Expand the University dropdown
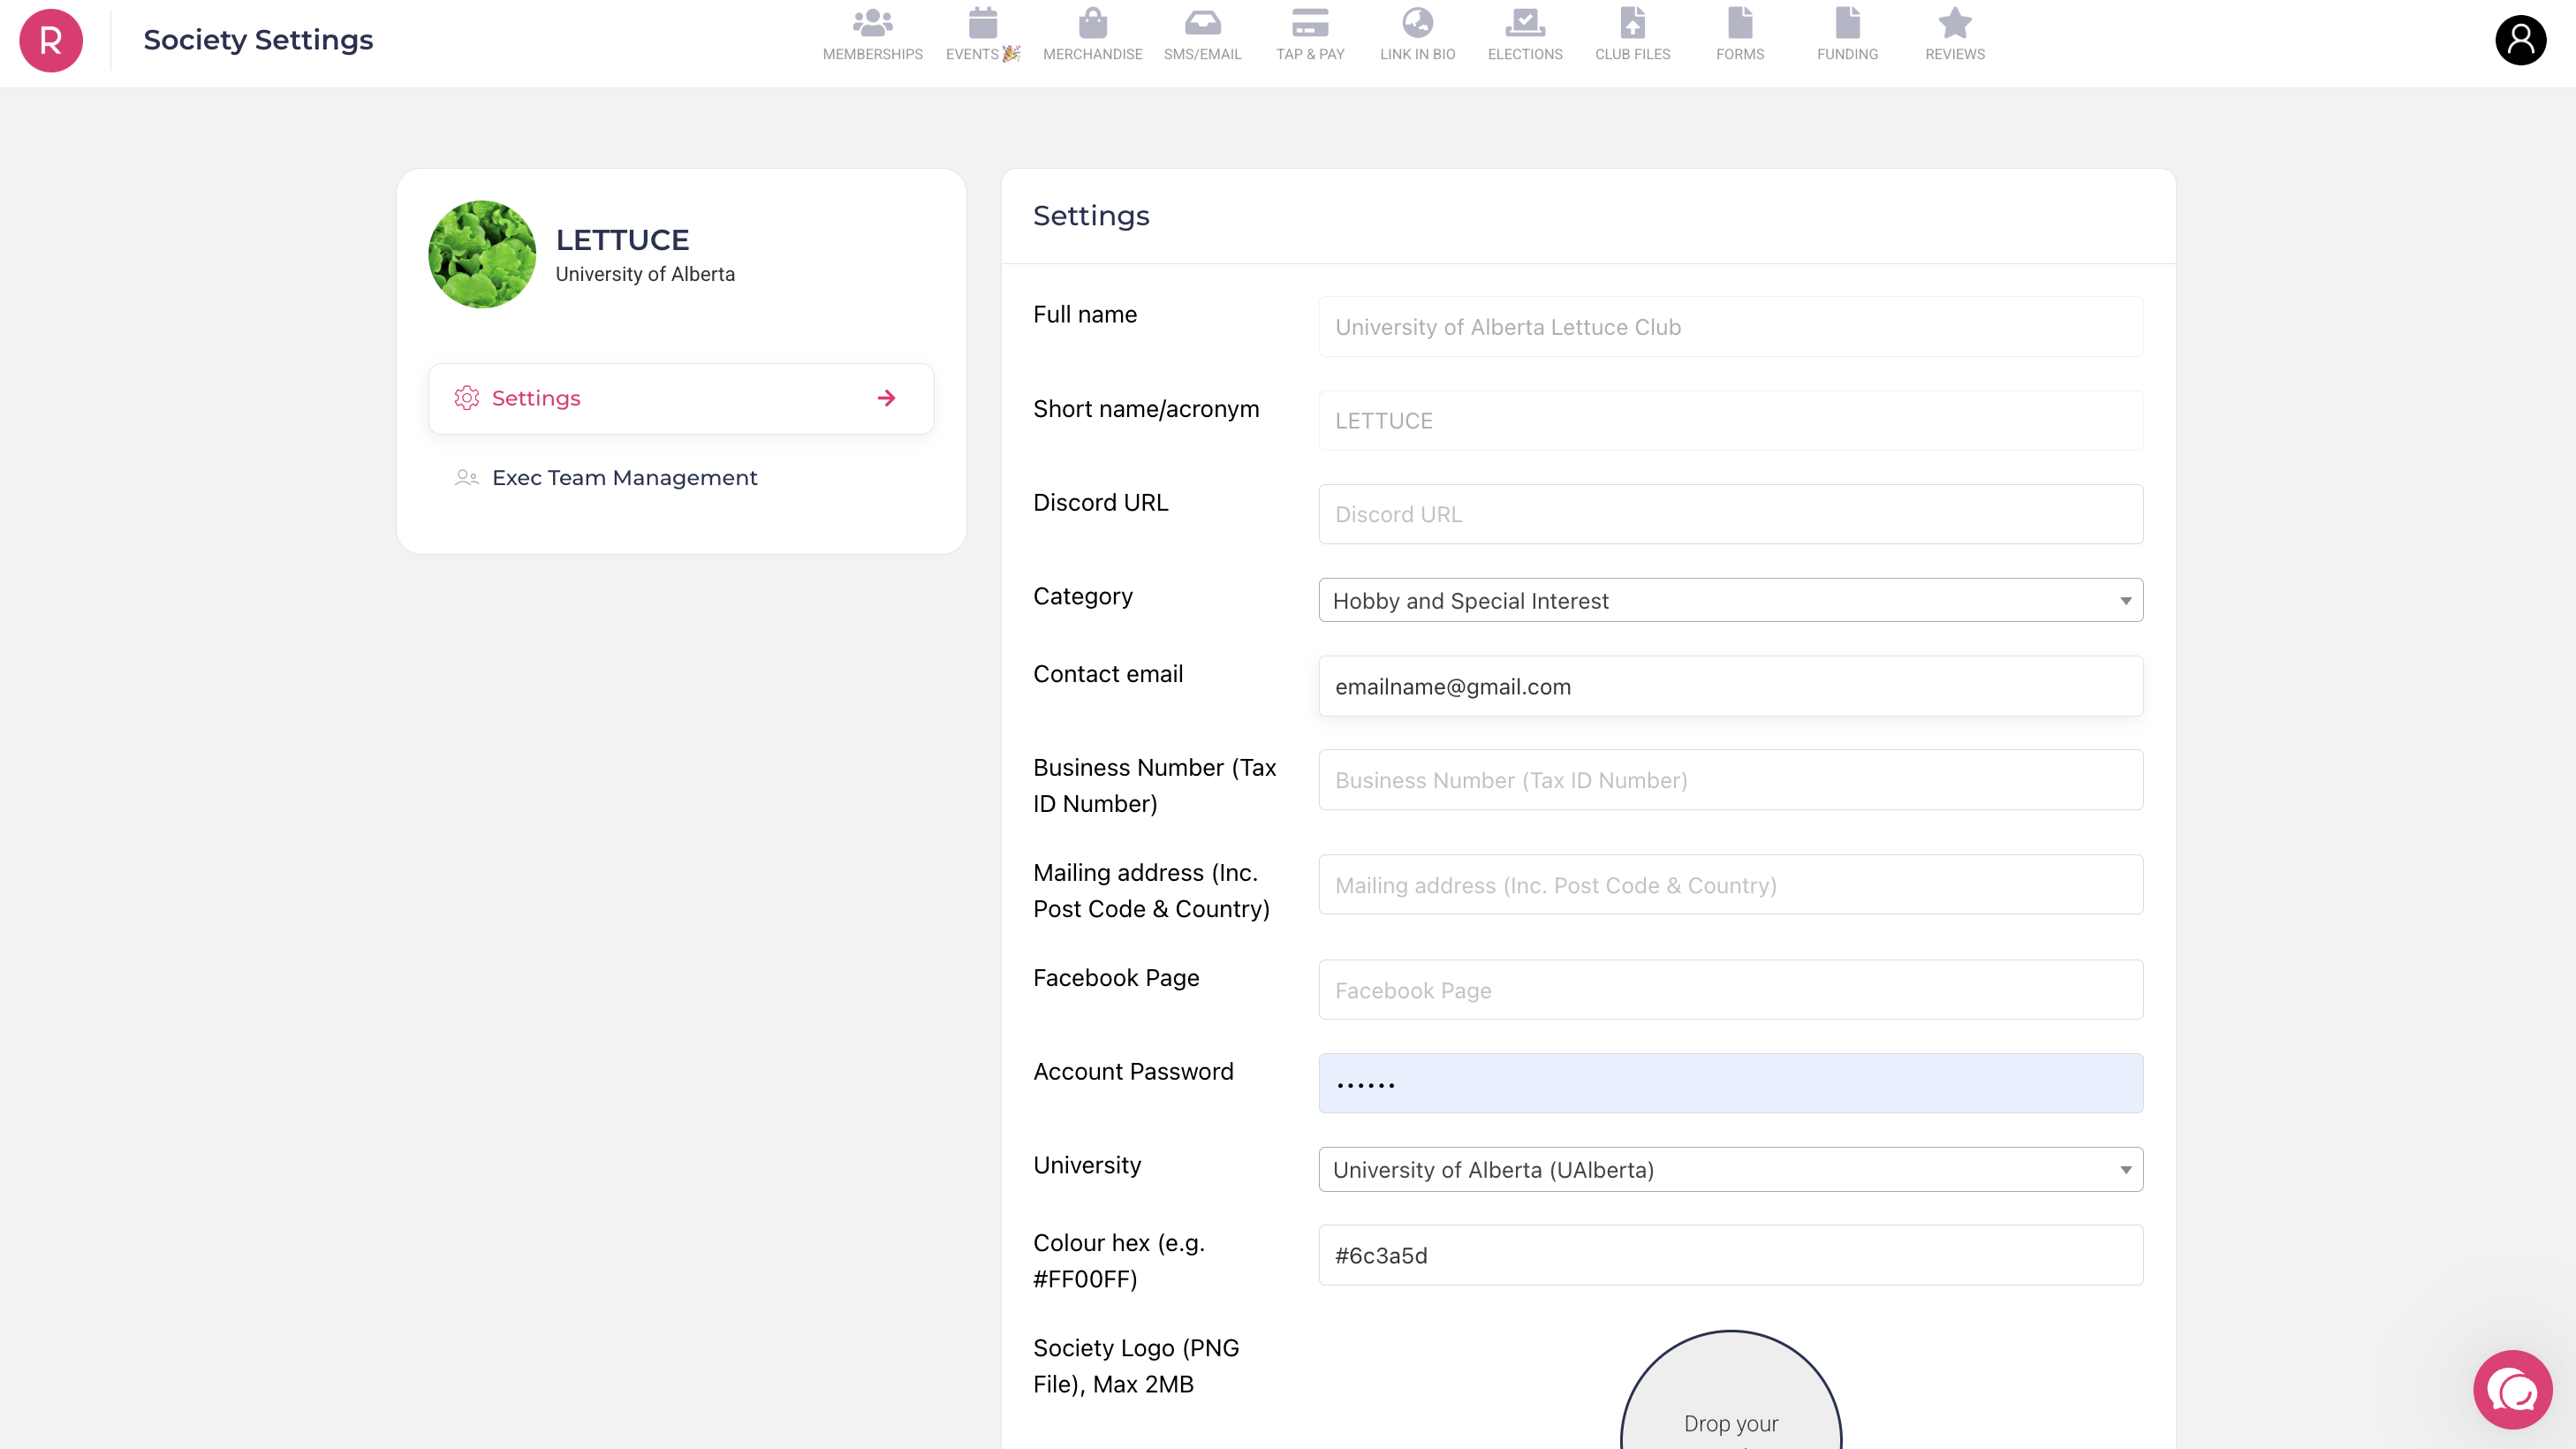 click(1730, 1169)
